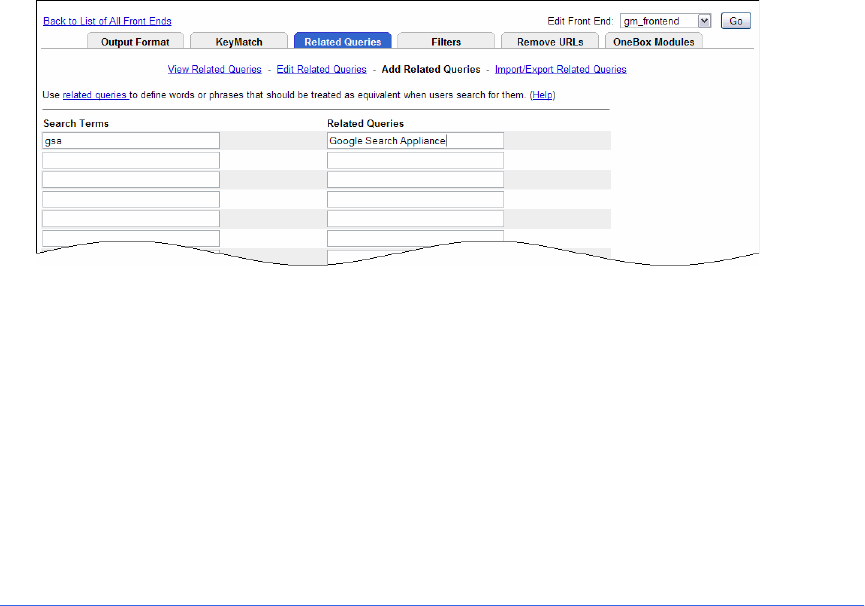Click the Search Terms field containing gsa
The width and height of the screenshot is (865, 606).
tap(131, 141)
